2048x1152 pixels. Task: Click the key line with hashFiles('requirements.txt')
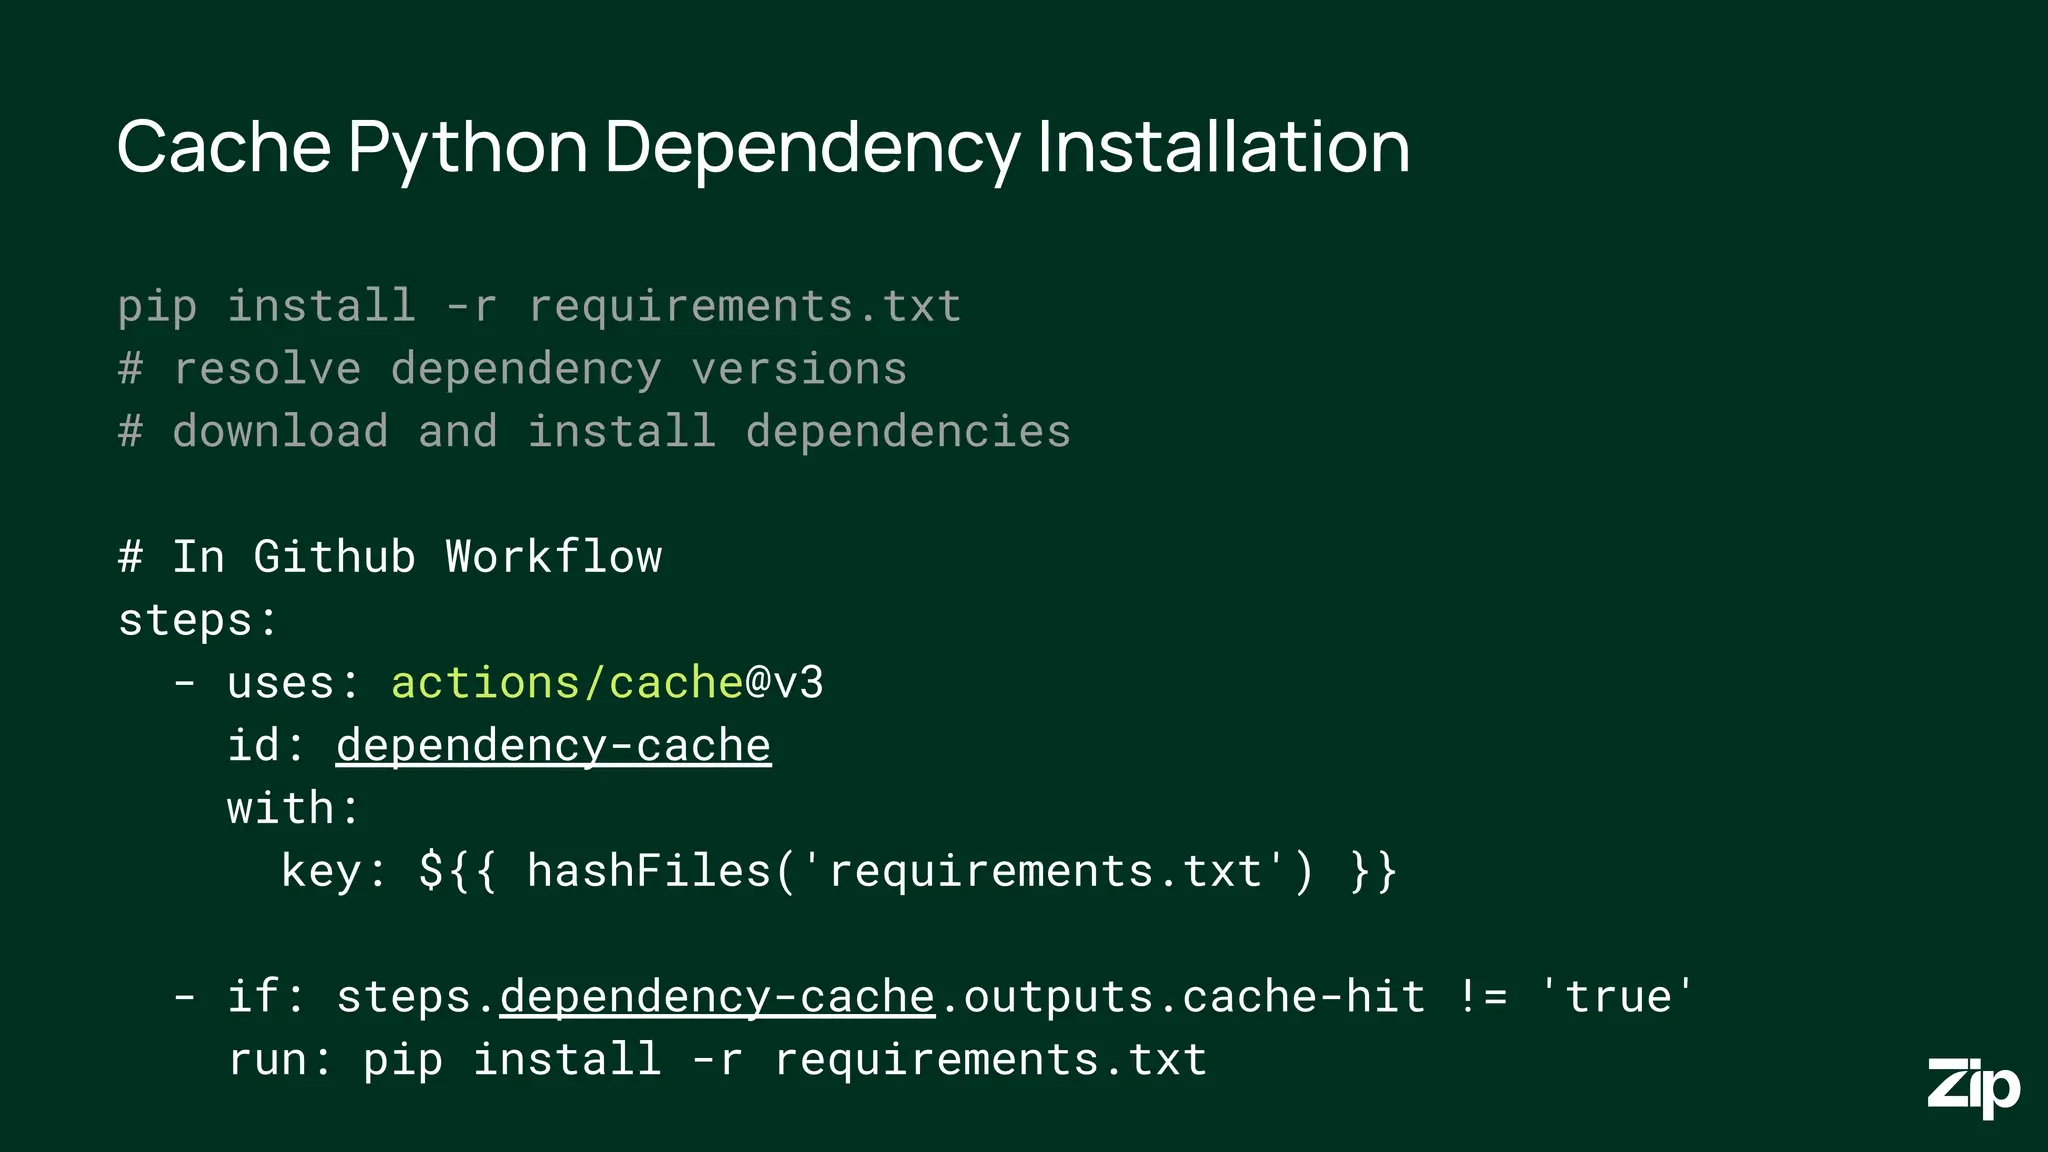pos(838,871)
